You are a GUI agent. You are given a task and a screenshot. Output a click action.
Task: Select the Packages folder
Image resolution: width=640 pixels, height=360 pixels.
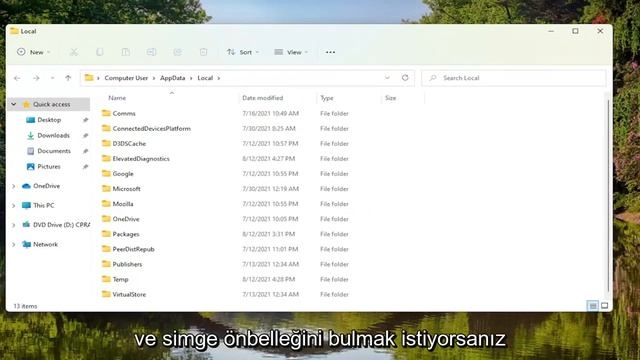click(x=126, y=234)
